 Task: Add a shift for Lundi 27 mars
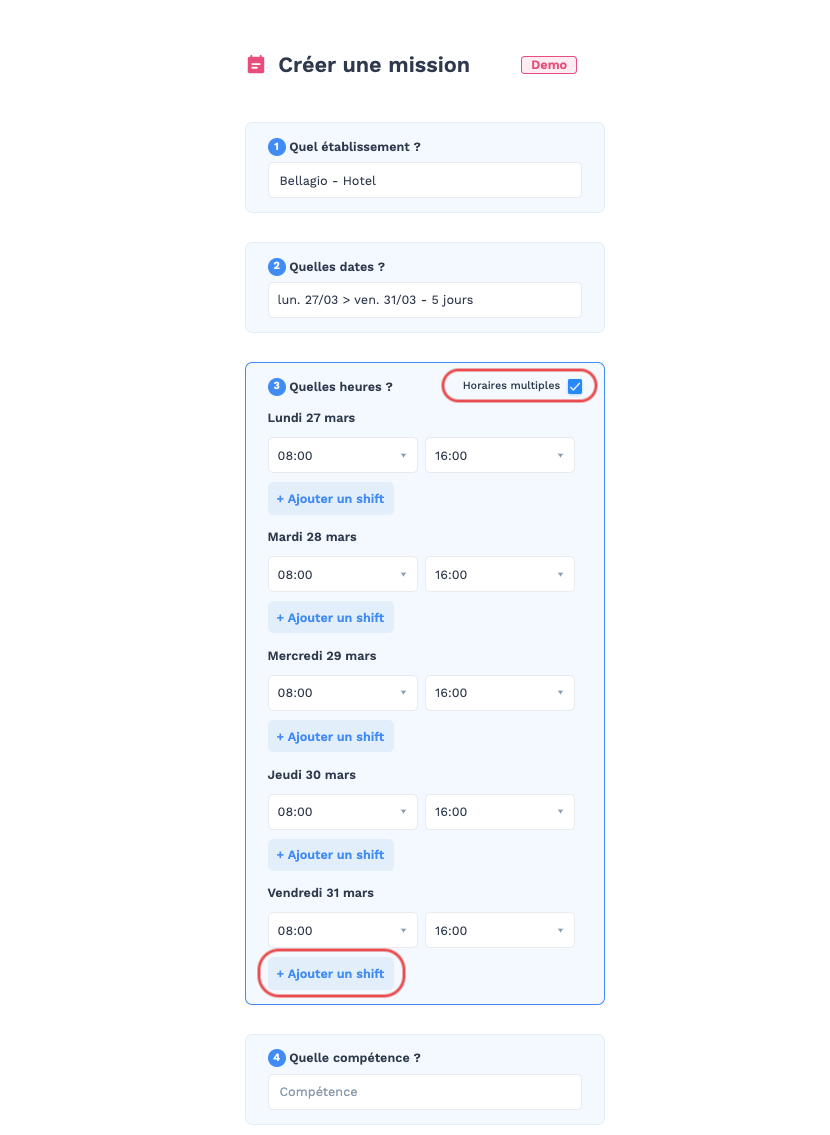click(x=331, y=499)
